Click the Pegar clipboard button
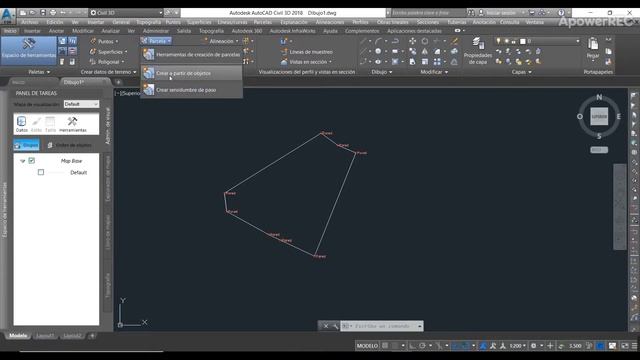Screen dimensions: 640x360 pos(593,48)
